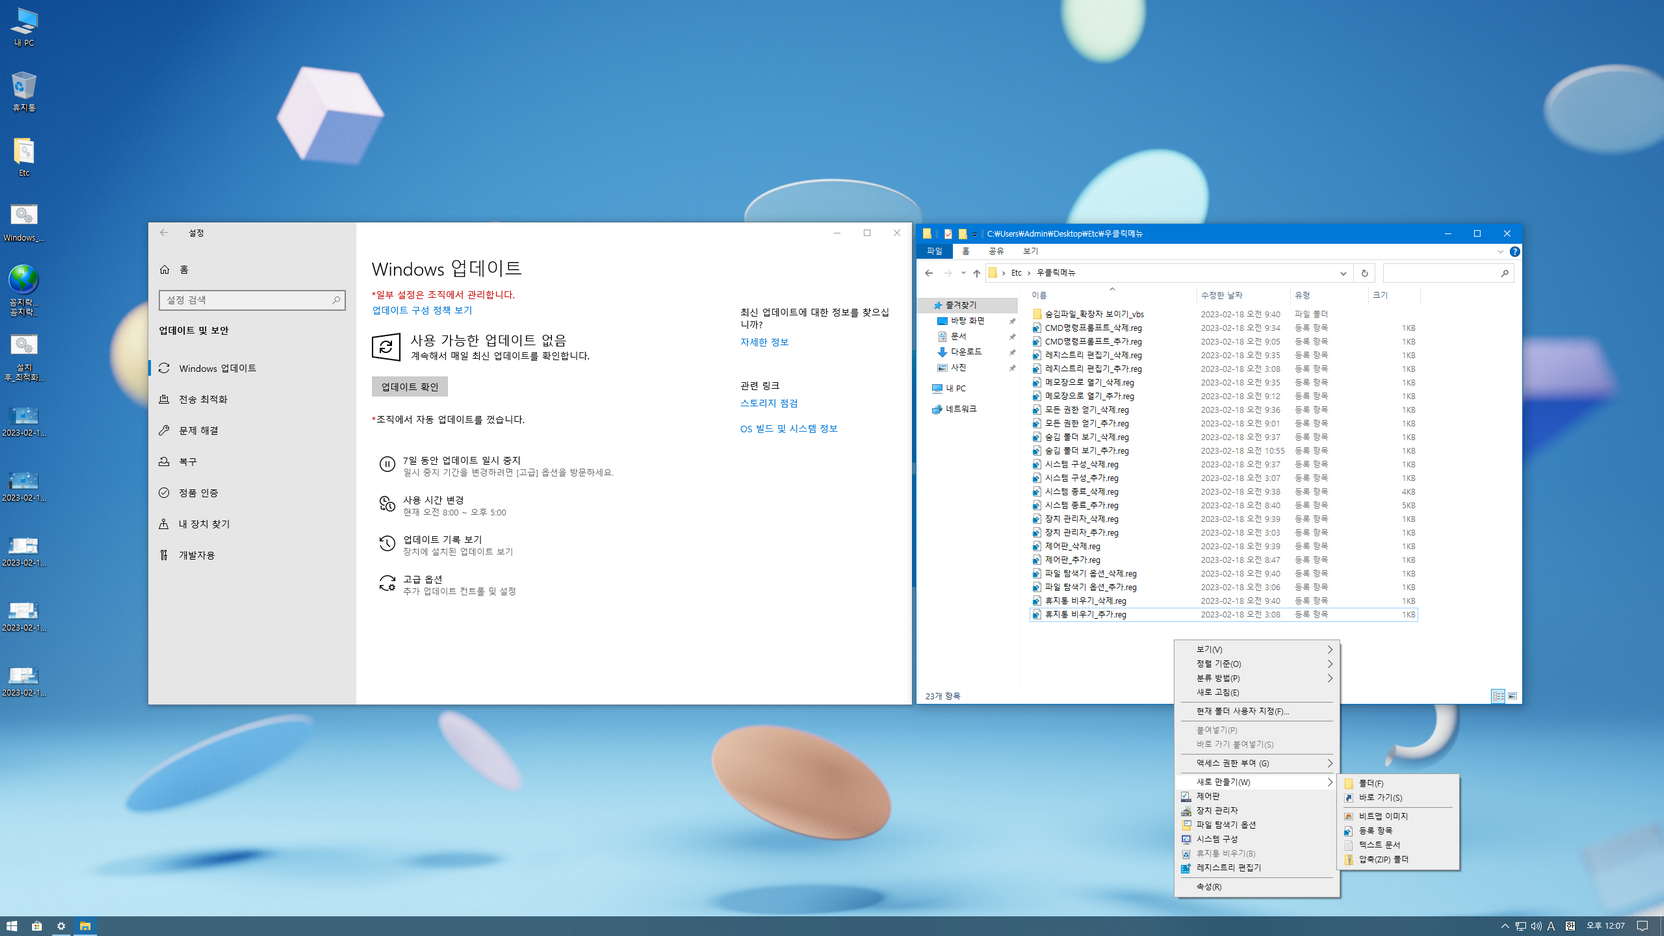Viewport: 1664px width, 936px height.
Task: Expand Explorer ribbon chevron
Action: (1500, 252)
